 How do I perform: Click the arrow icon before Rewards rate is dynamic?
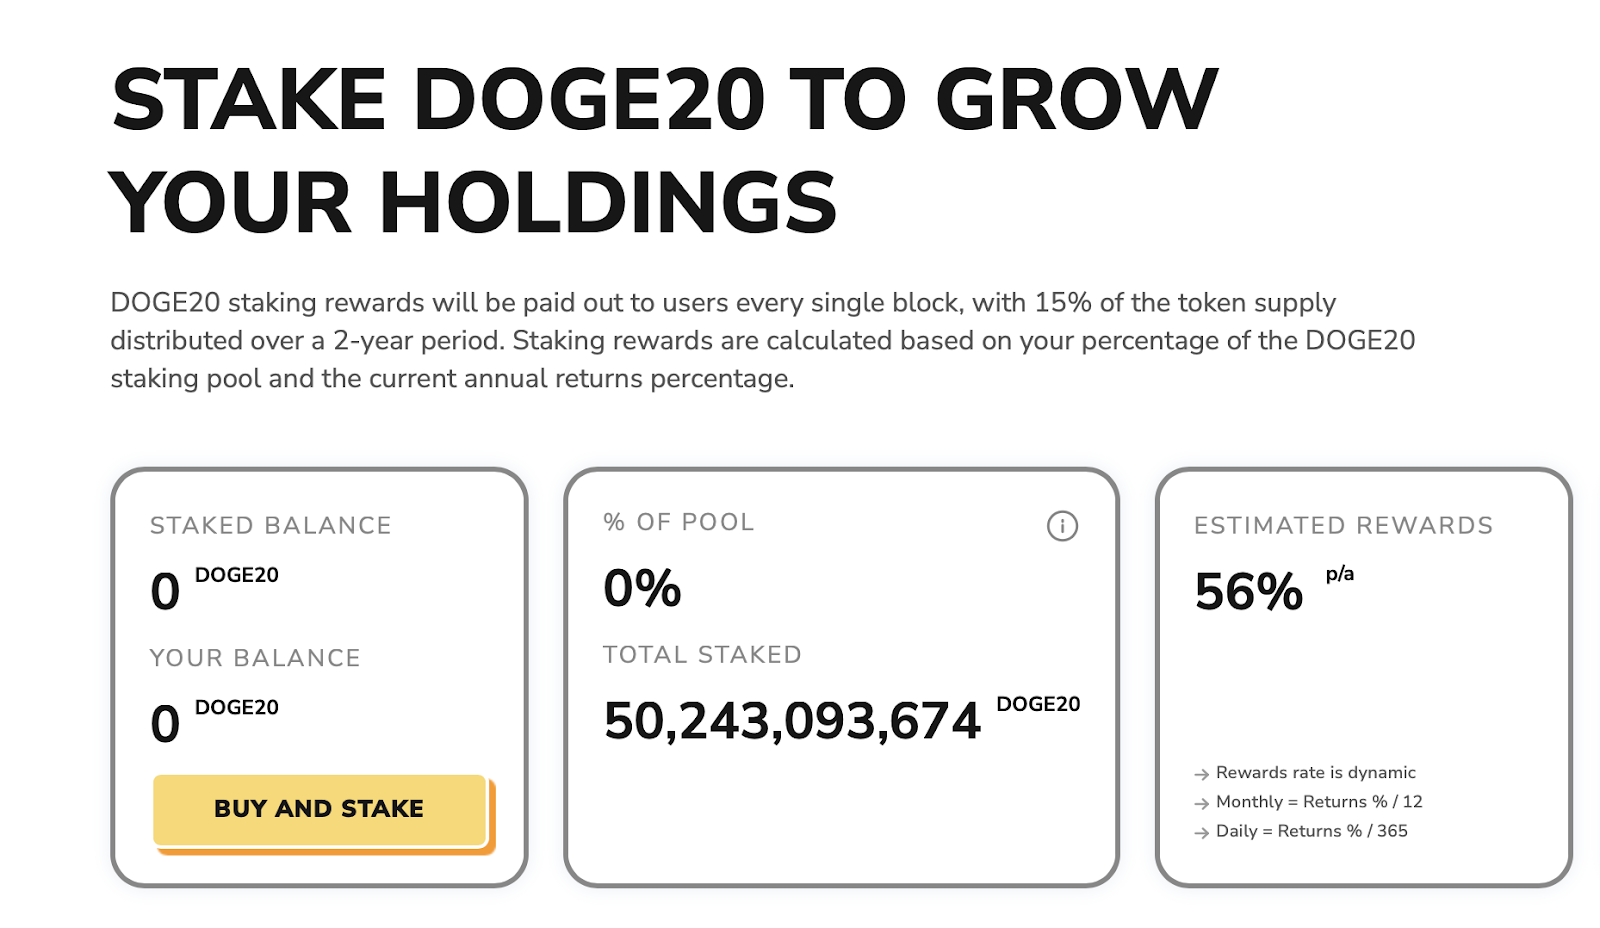tap(1201, 774)
